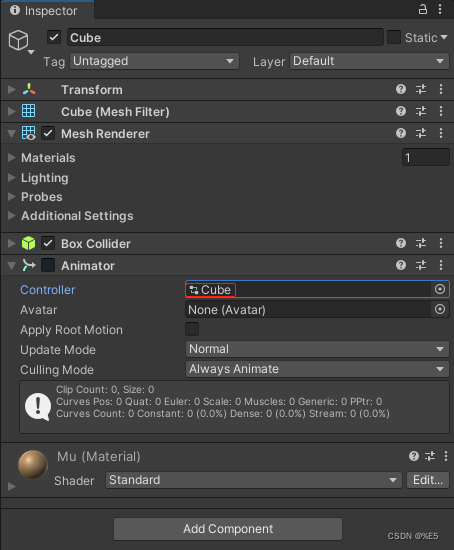Click the Controller object picker circle

(x=440, y=289)
